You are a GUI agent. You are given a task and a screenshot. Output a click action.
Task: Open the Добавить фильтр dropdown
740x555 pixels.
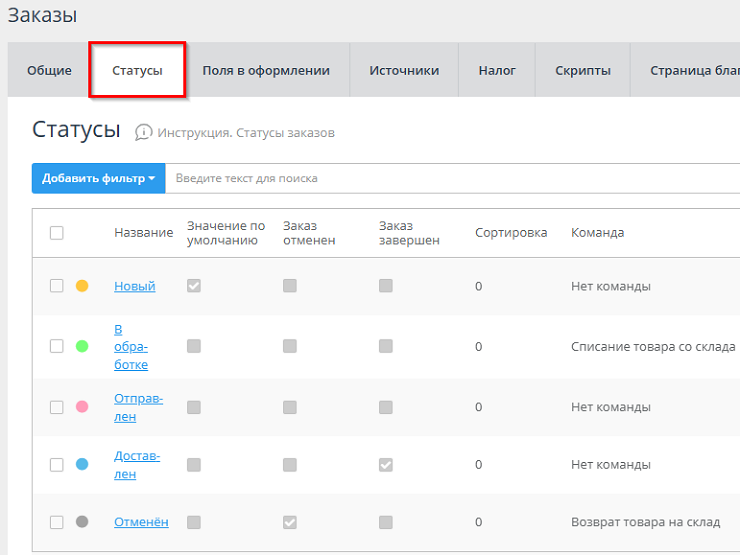(x=99, y=179)
